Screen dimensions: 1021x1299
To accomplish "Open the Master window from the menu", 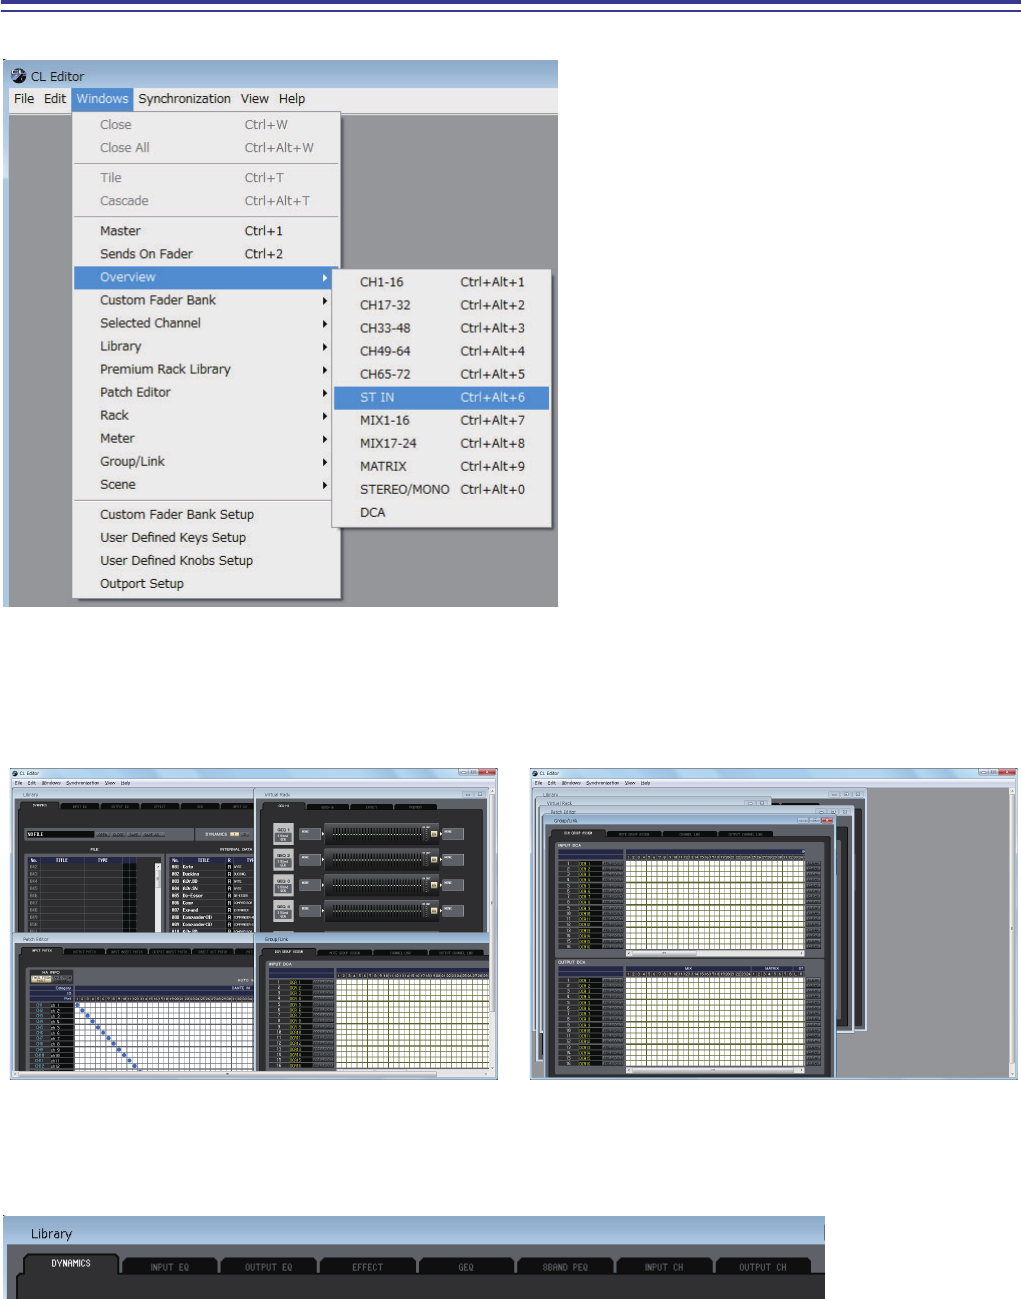I will (206, 231).
